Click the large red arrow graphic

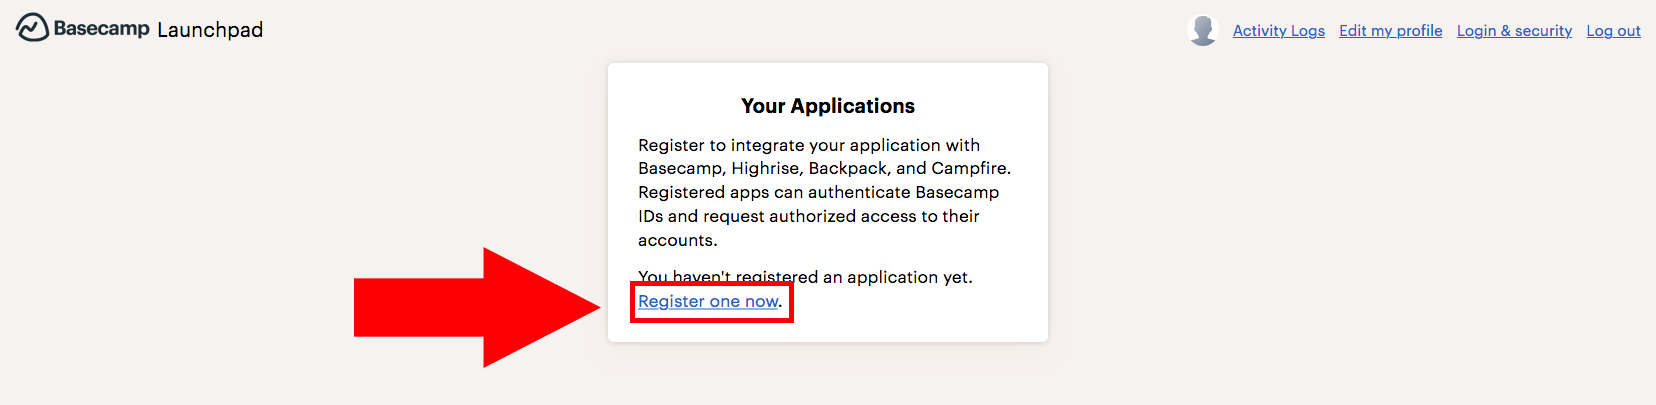click(x=477, y=307)
